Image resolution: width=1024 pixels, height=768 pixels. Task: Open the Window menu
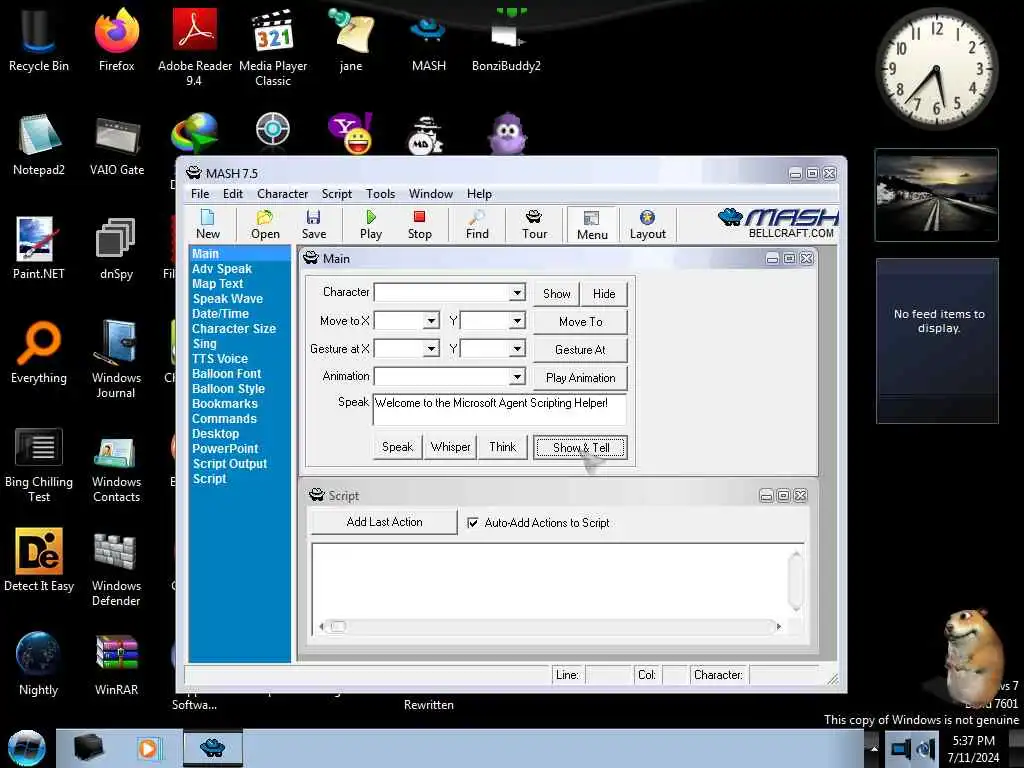[x=430, y=194]
